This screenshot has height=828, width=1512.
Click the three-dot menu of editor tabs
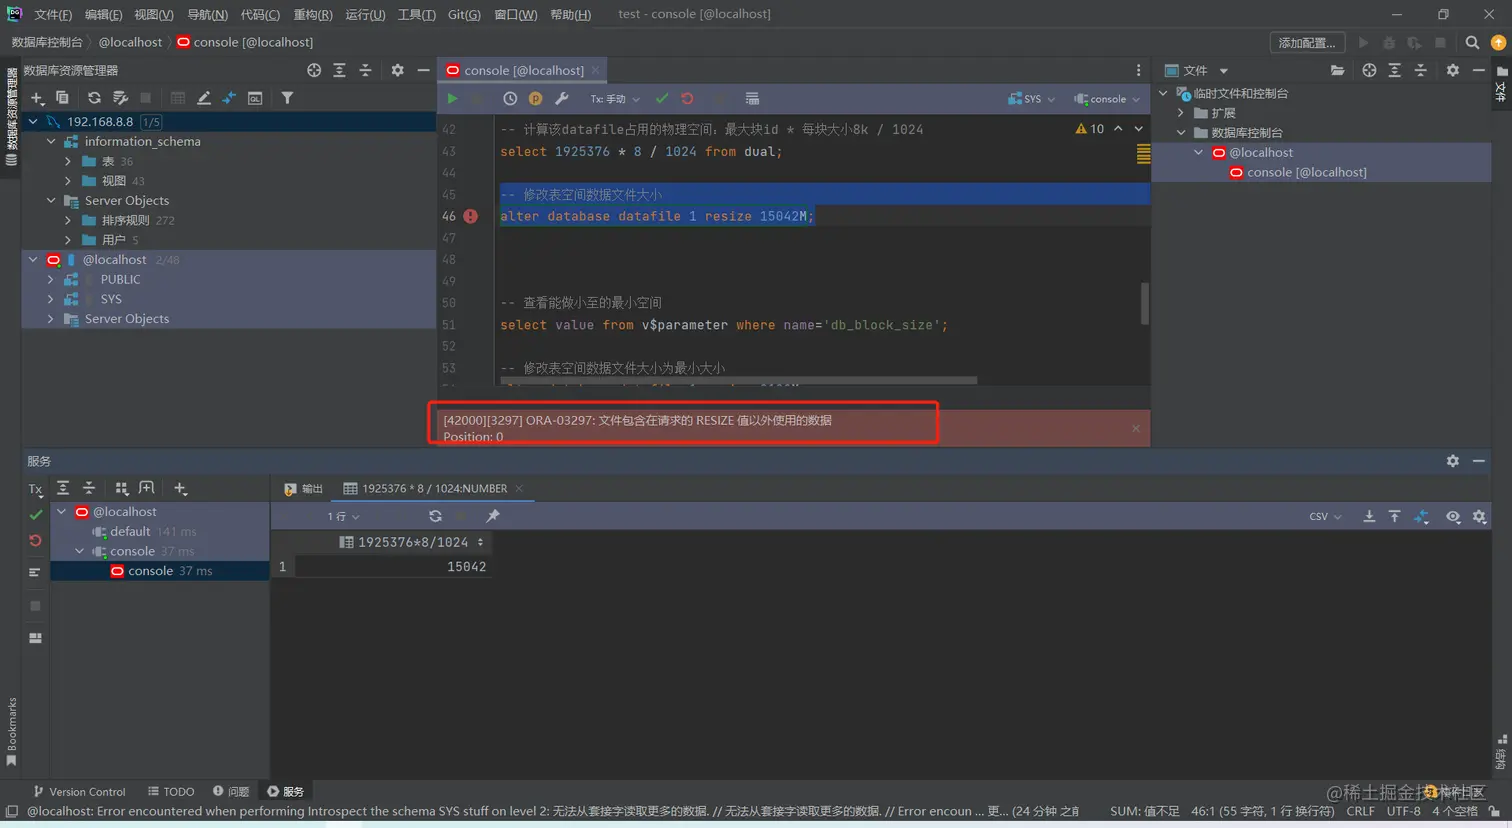tap(1138, 70)
